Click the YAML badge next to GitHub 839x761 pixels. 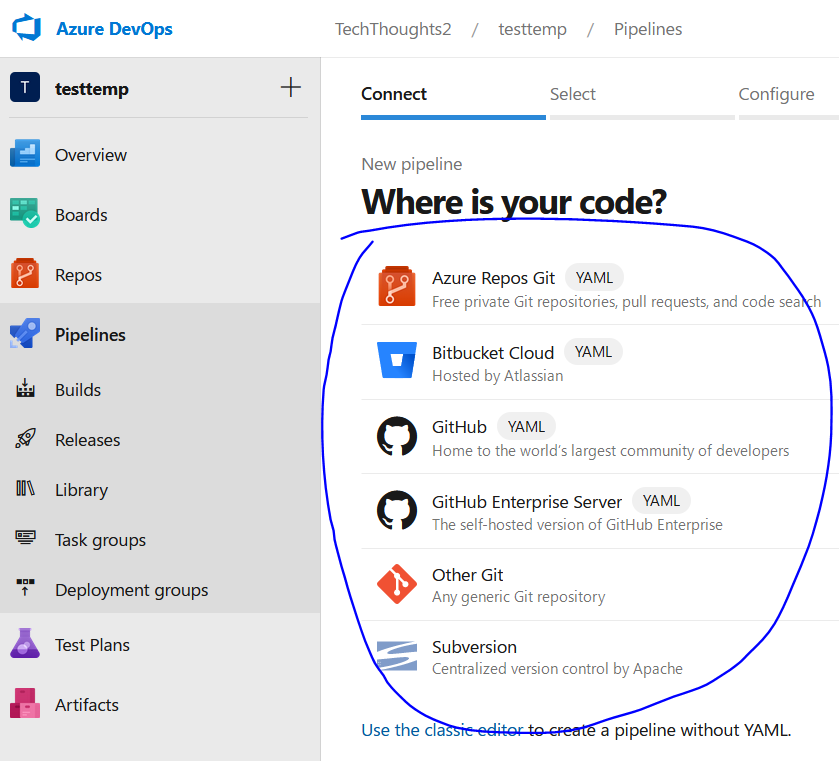click(527, 427)
